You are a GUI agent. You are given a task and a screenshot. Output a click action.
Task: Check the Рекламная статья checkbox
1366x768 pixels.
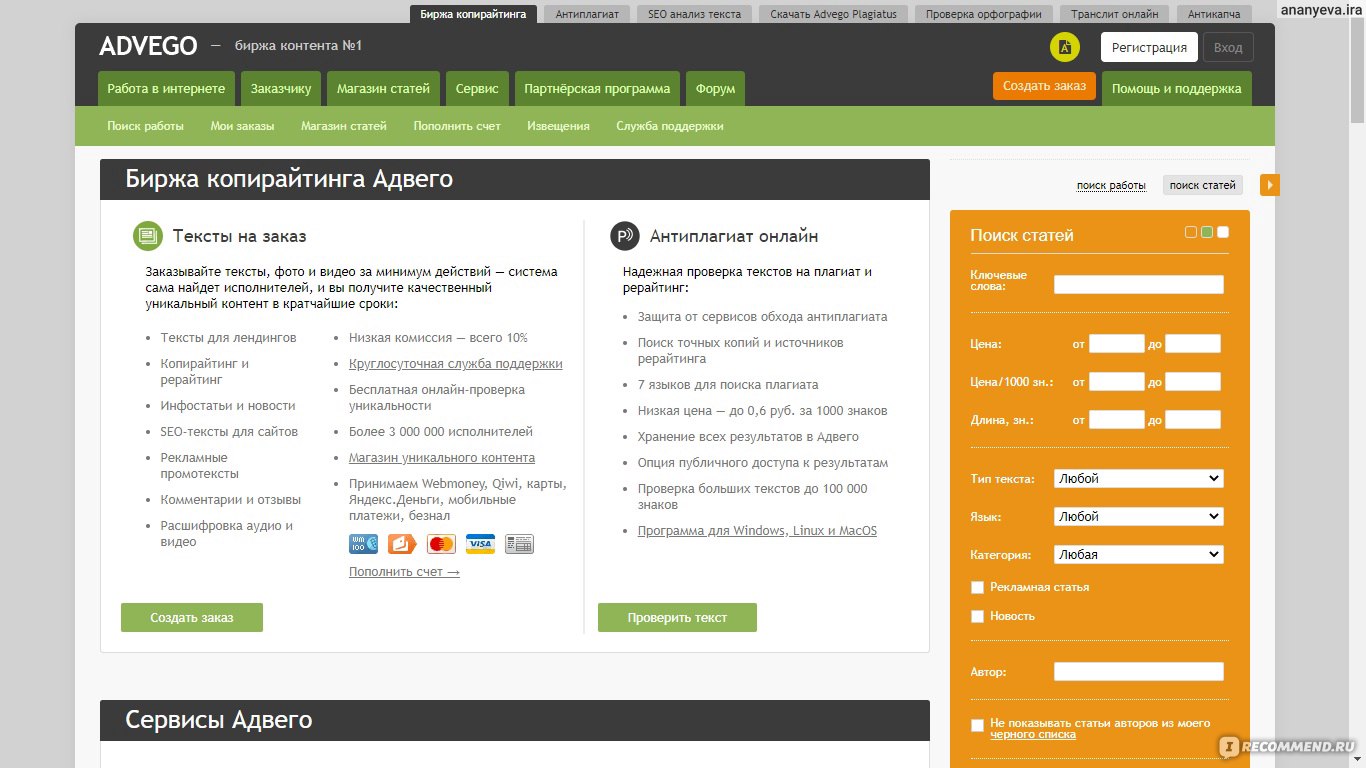pos(977,587)
